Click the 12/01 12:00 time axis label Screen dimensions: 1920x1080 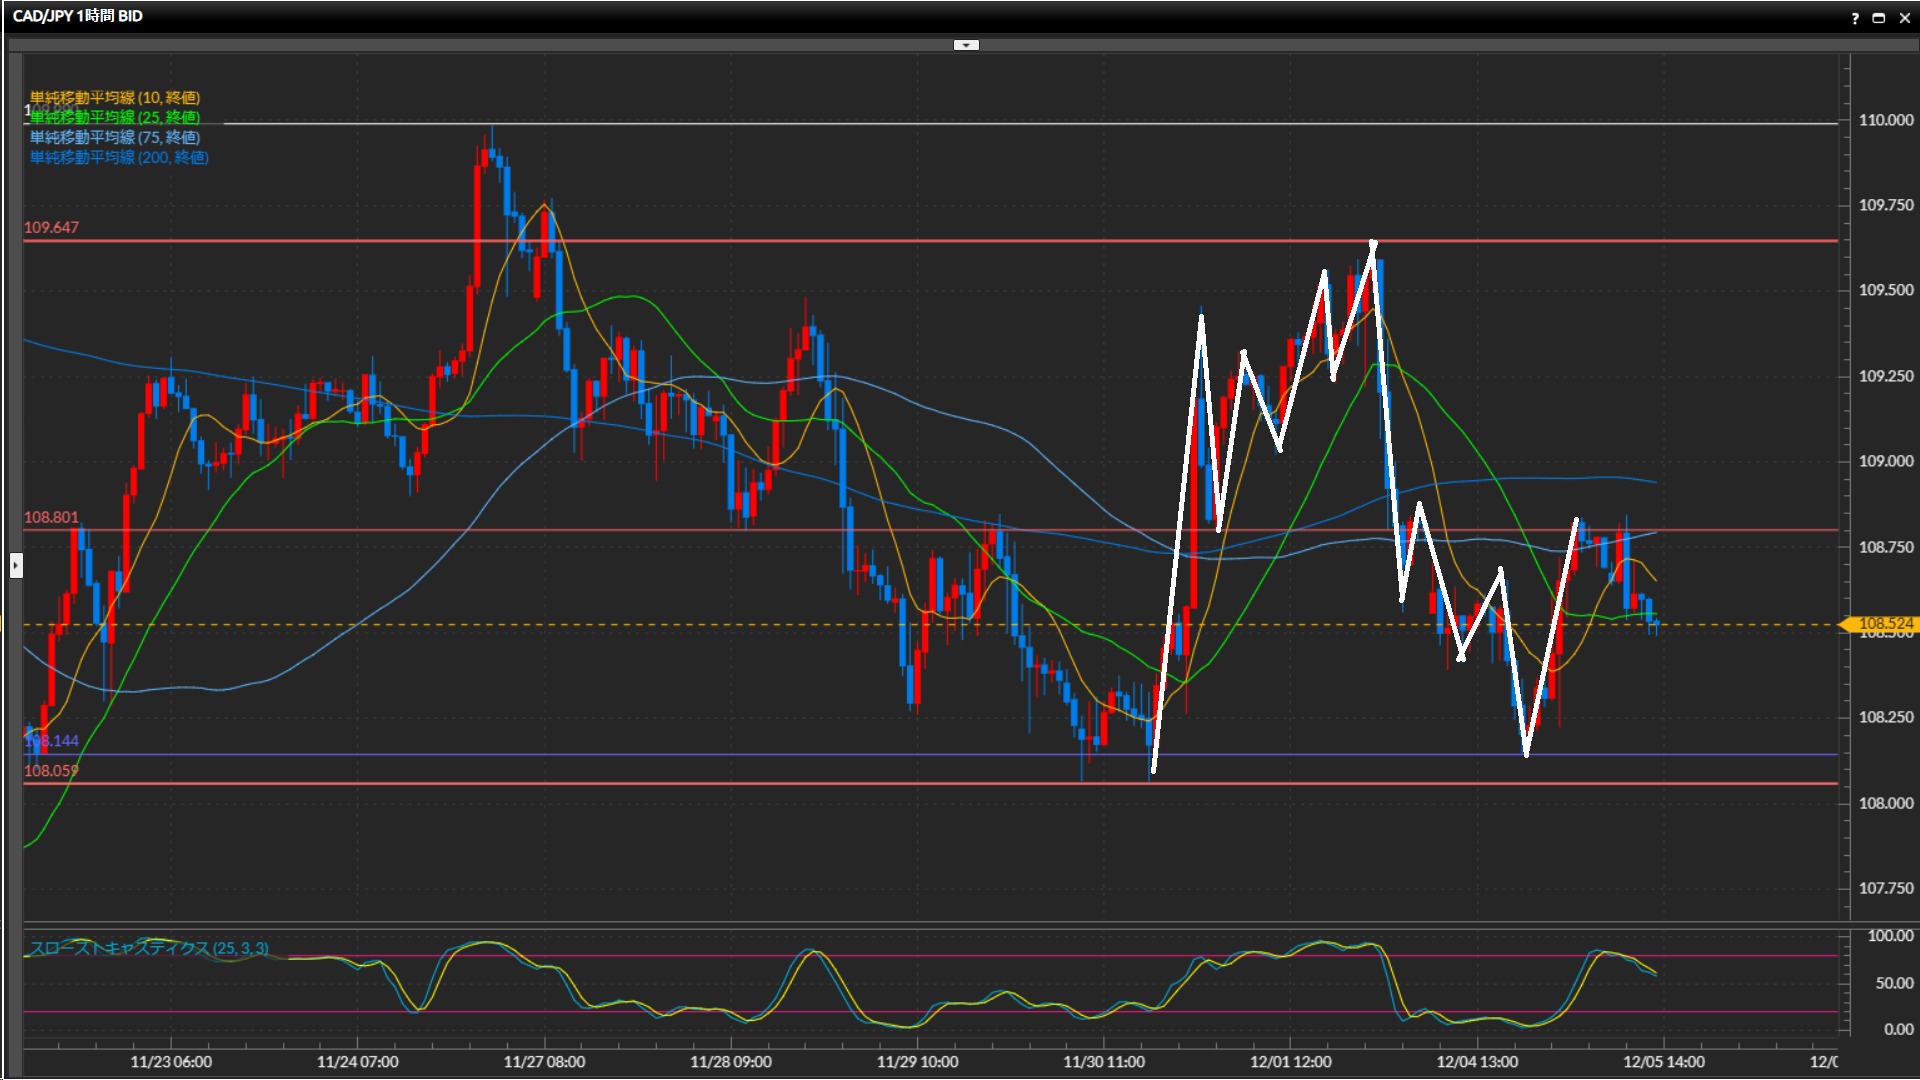[1290, 1062]
